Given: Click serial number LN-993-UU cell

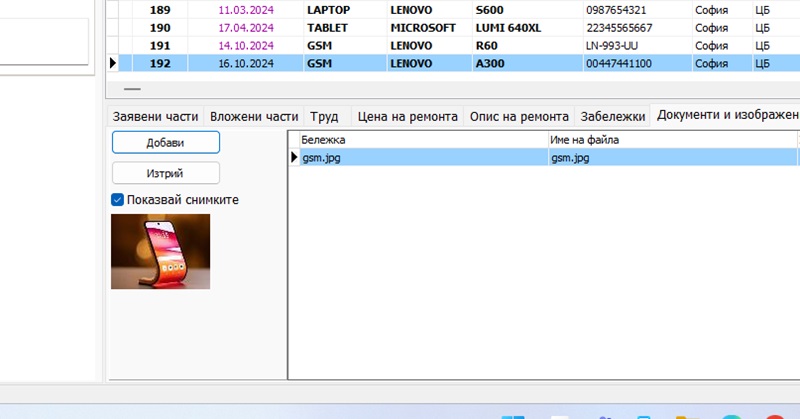Looking at the screenshot, I should click(638, 45).
